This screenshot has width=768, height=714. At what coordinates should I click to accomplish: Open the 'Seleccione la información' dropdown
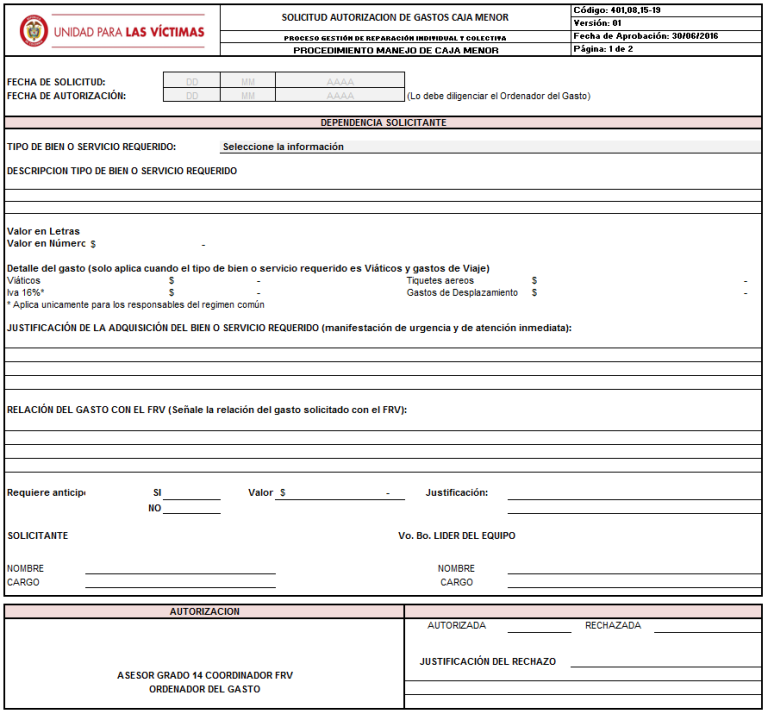pos(490,146)
